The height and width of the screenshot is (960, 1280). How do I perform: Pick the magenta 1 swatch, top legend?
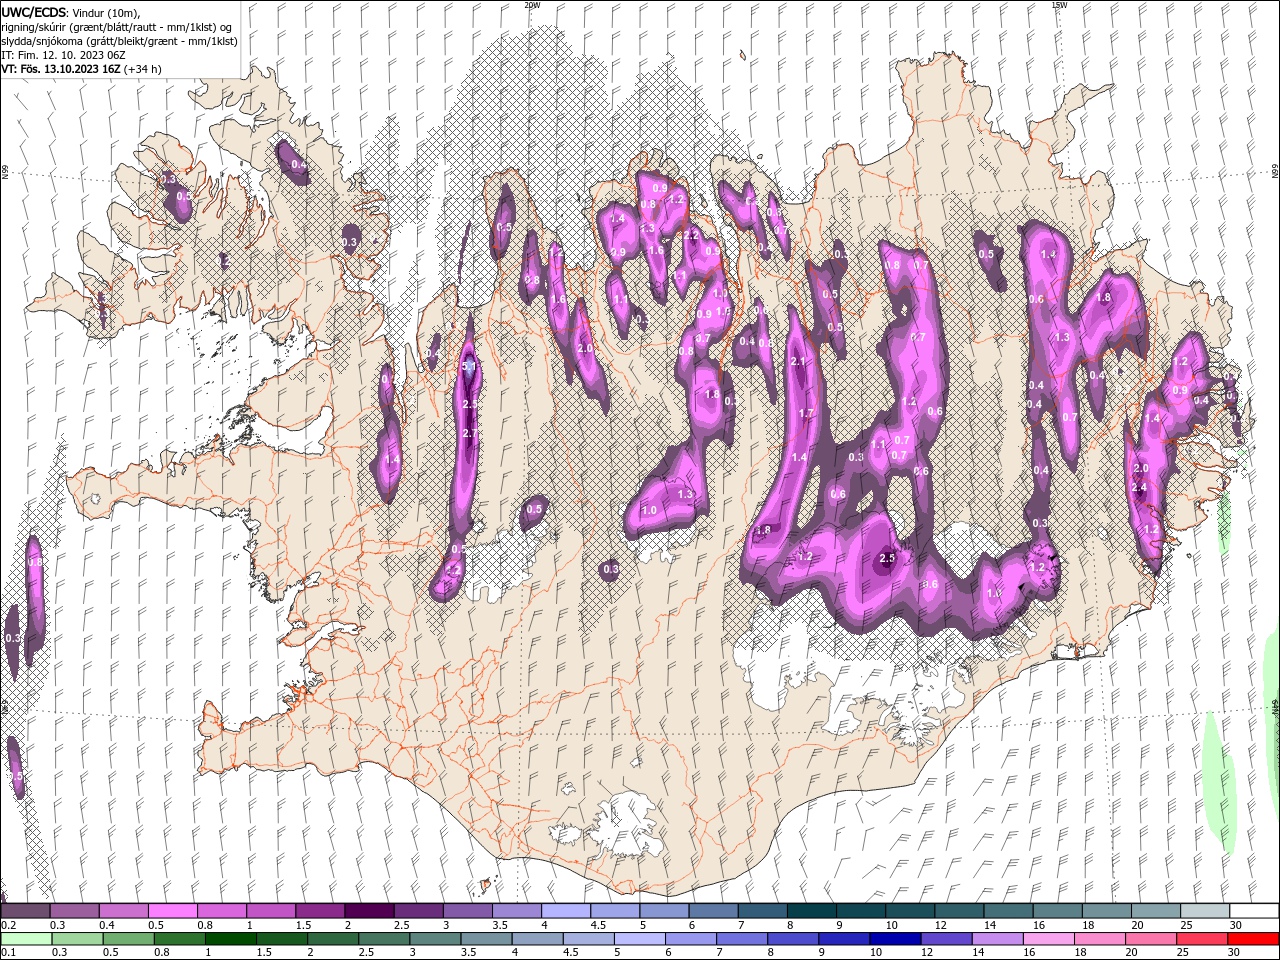click(270, 911)
